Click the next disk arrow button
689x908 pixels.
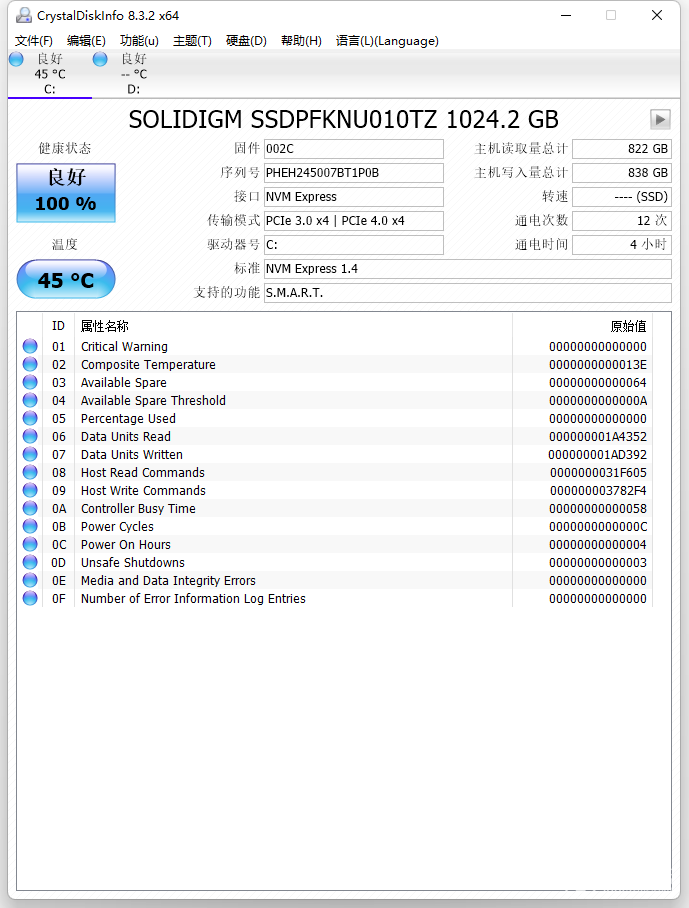660,120
